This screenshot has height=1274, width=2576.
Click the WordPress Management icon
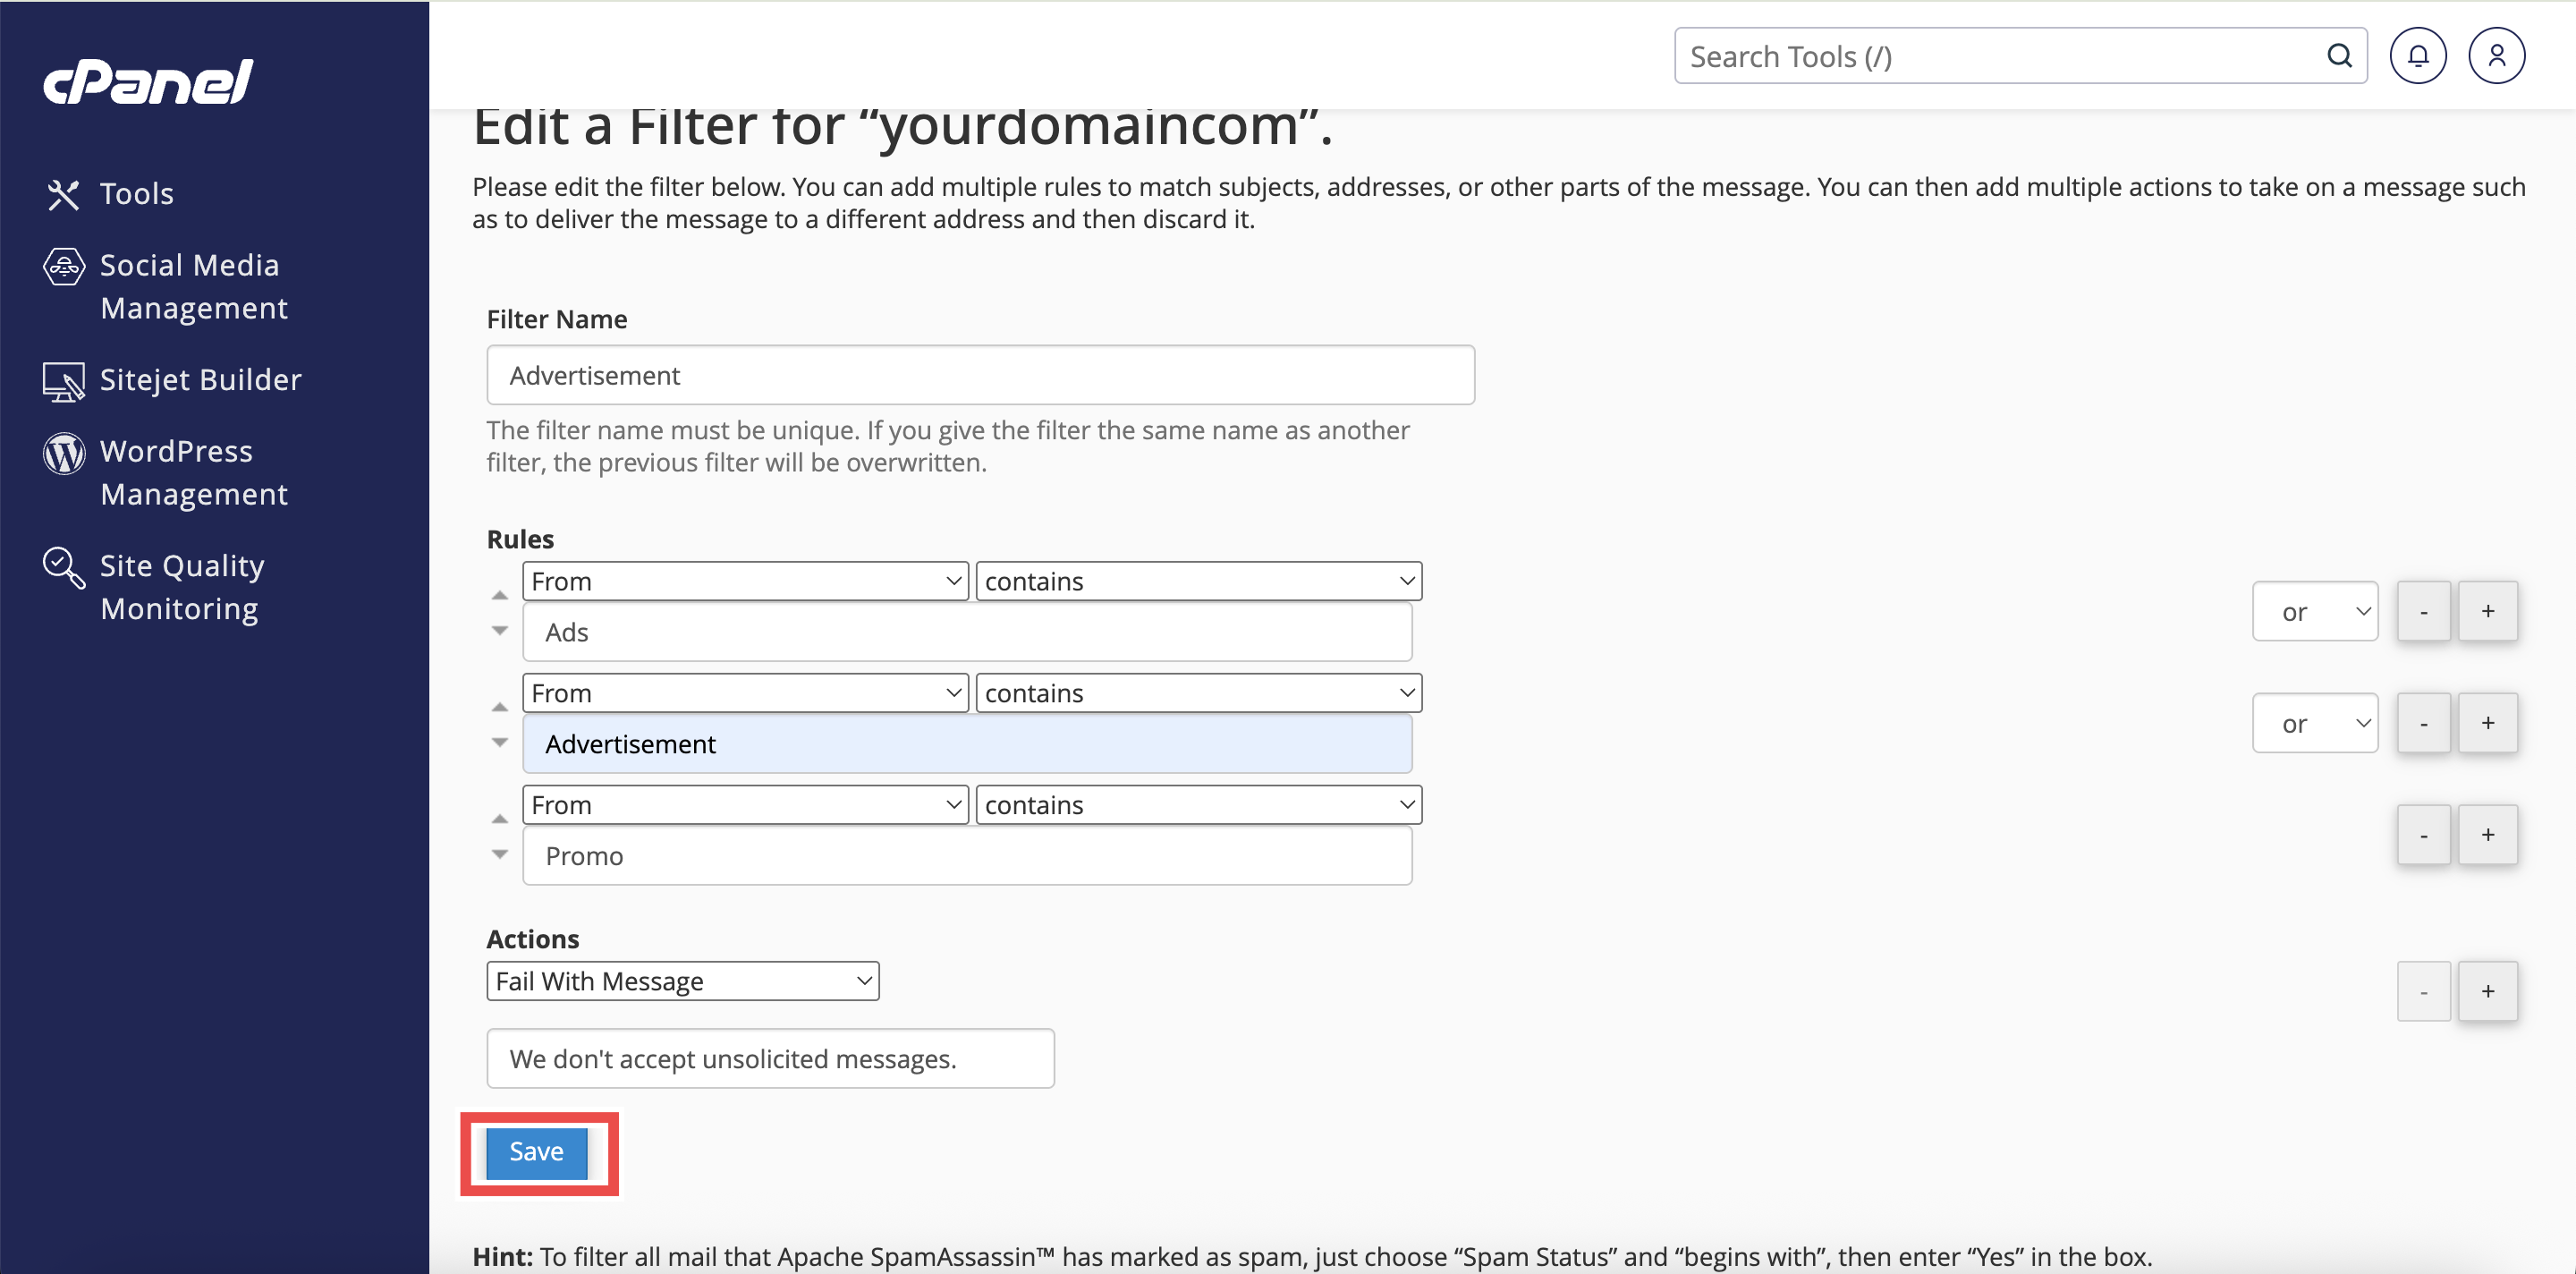click(x=64, y=453)
